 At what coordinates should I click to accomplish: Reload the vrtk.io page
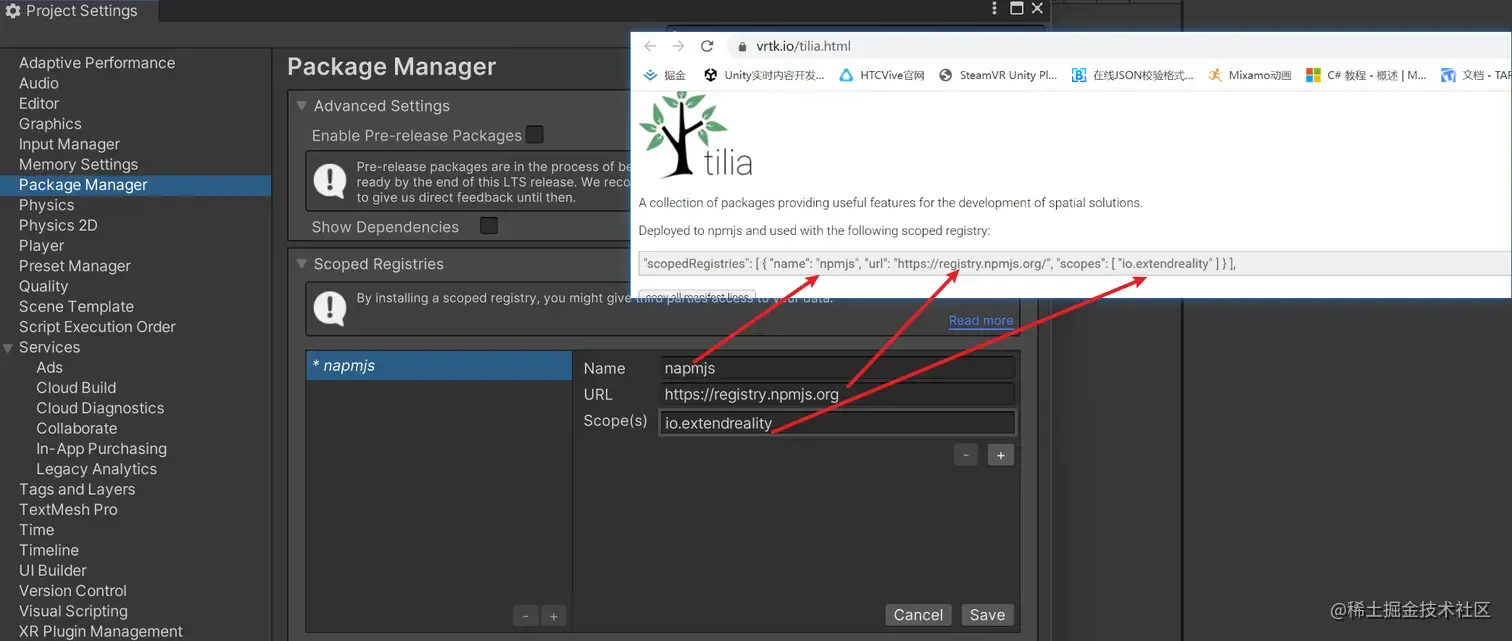pyautogui.click(x=707, y=46)
